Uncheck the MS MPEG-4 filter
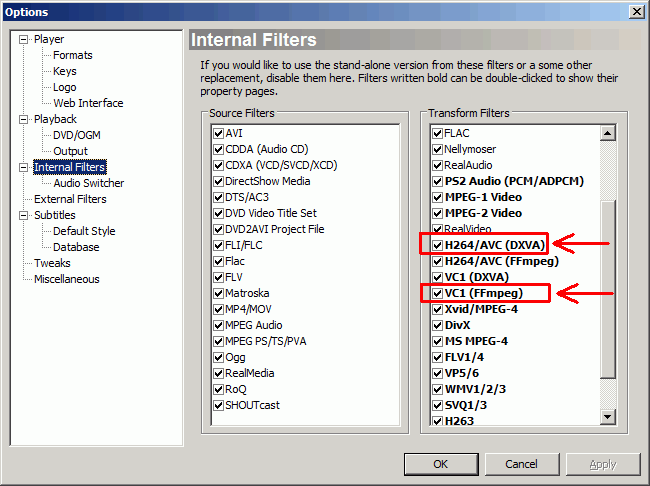Viewport: 650px width, 486px height. (437, 342)
